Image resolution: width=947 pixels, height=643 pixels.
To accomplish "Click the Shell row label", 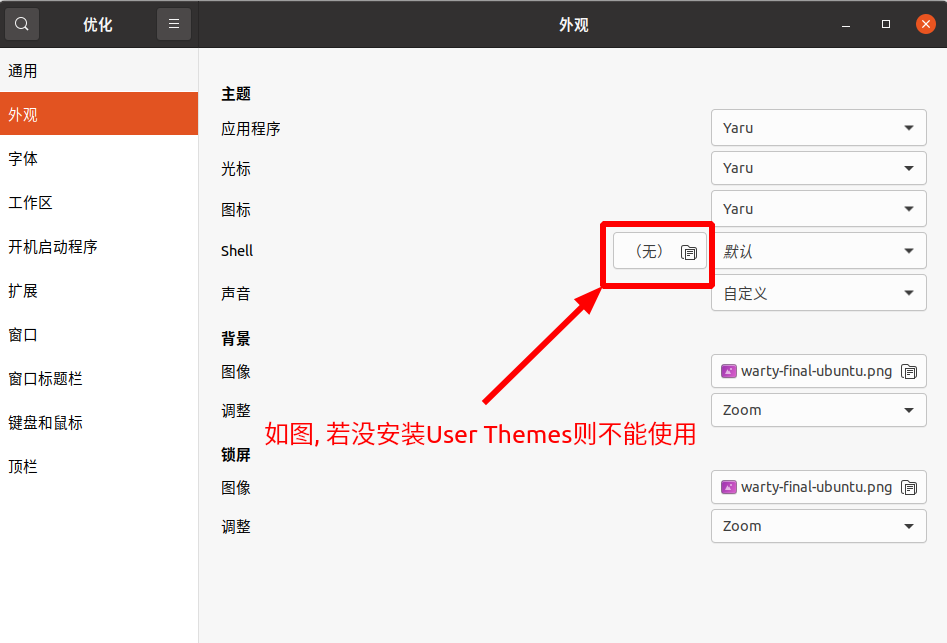I will (237, 251).
